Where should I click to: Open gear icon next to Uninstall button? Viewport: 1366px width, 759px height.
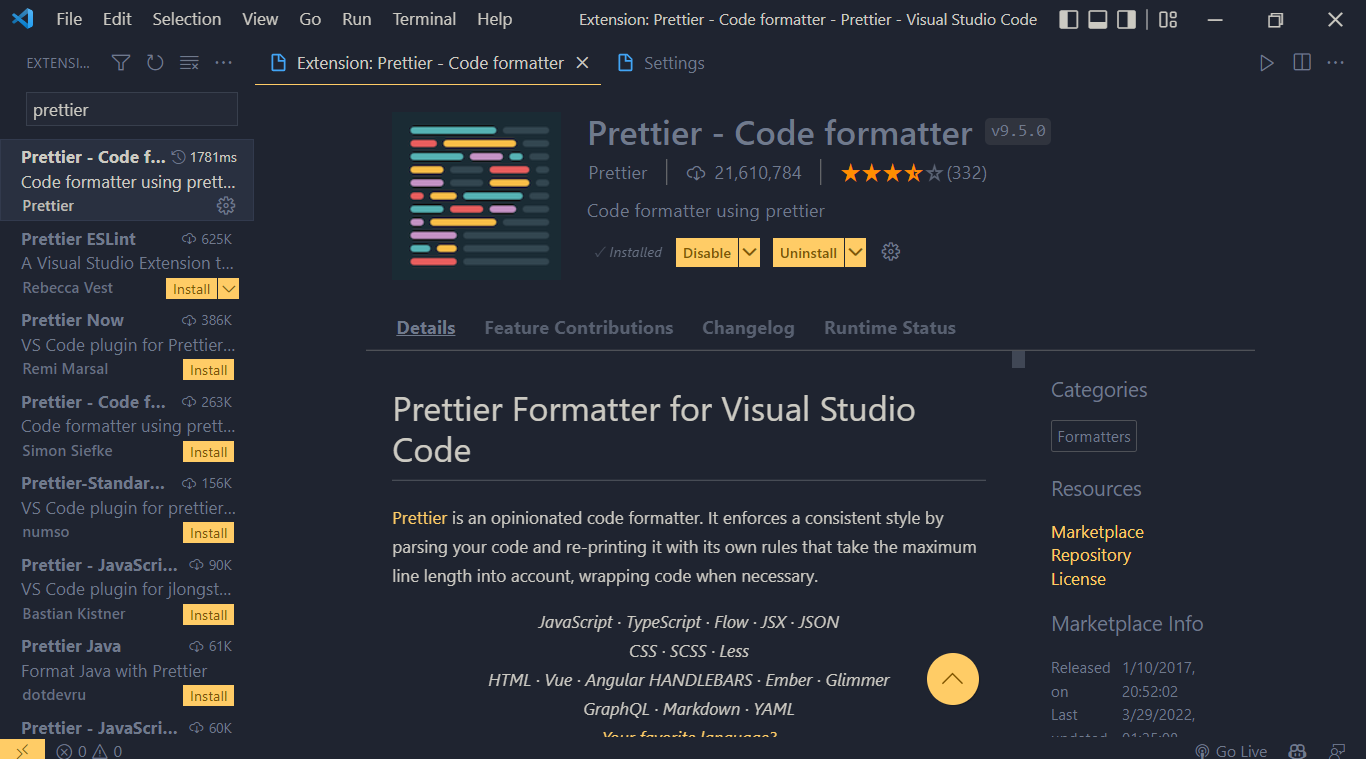(891, 252)
